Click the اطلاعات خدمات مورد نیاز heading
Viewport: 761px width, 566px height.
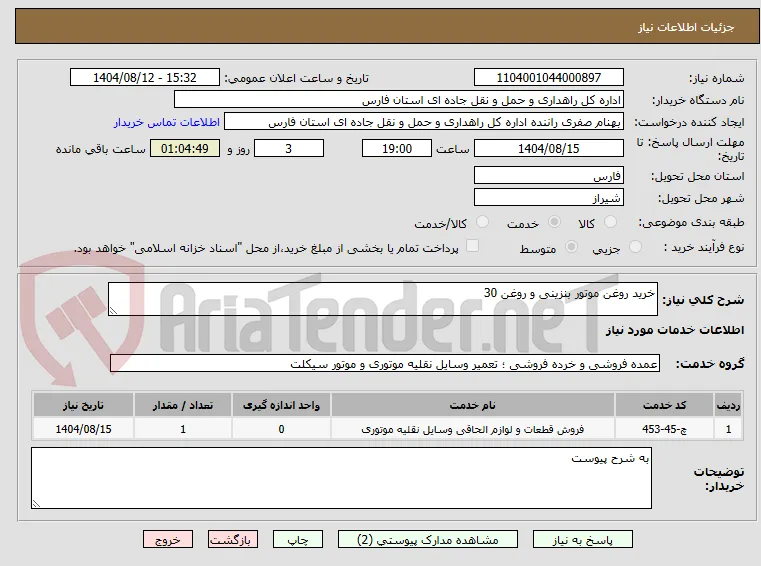675,330
